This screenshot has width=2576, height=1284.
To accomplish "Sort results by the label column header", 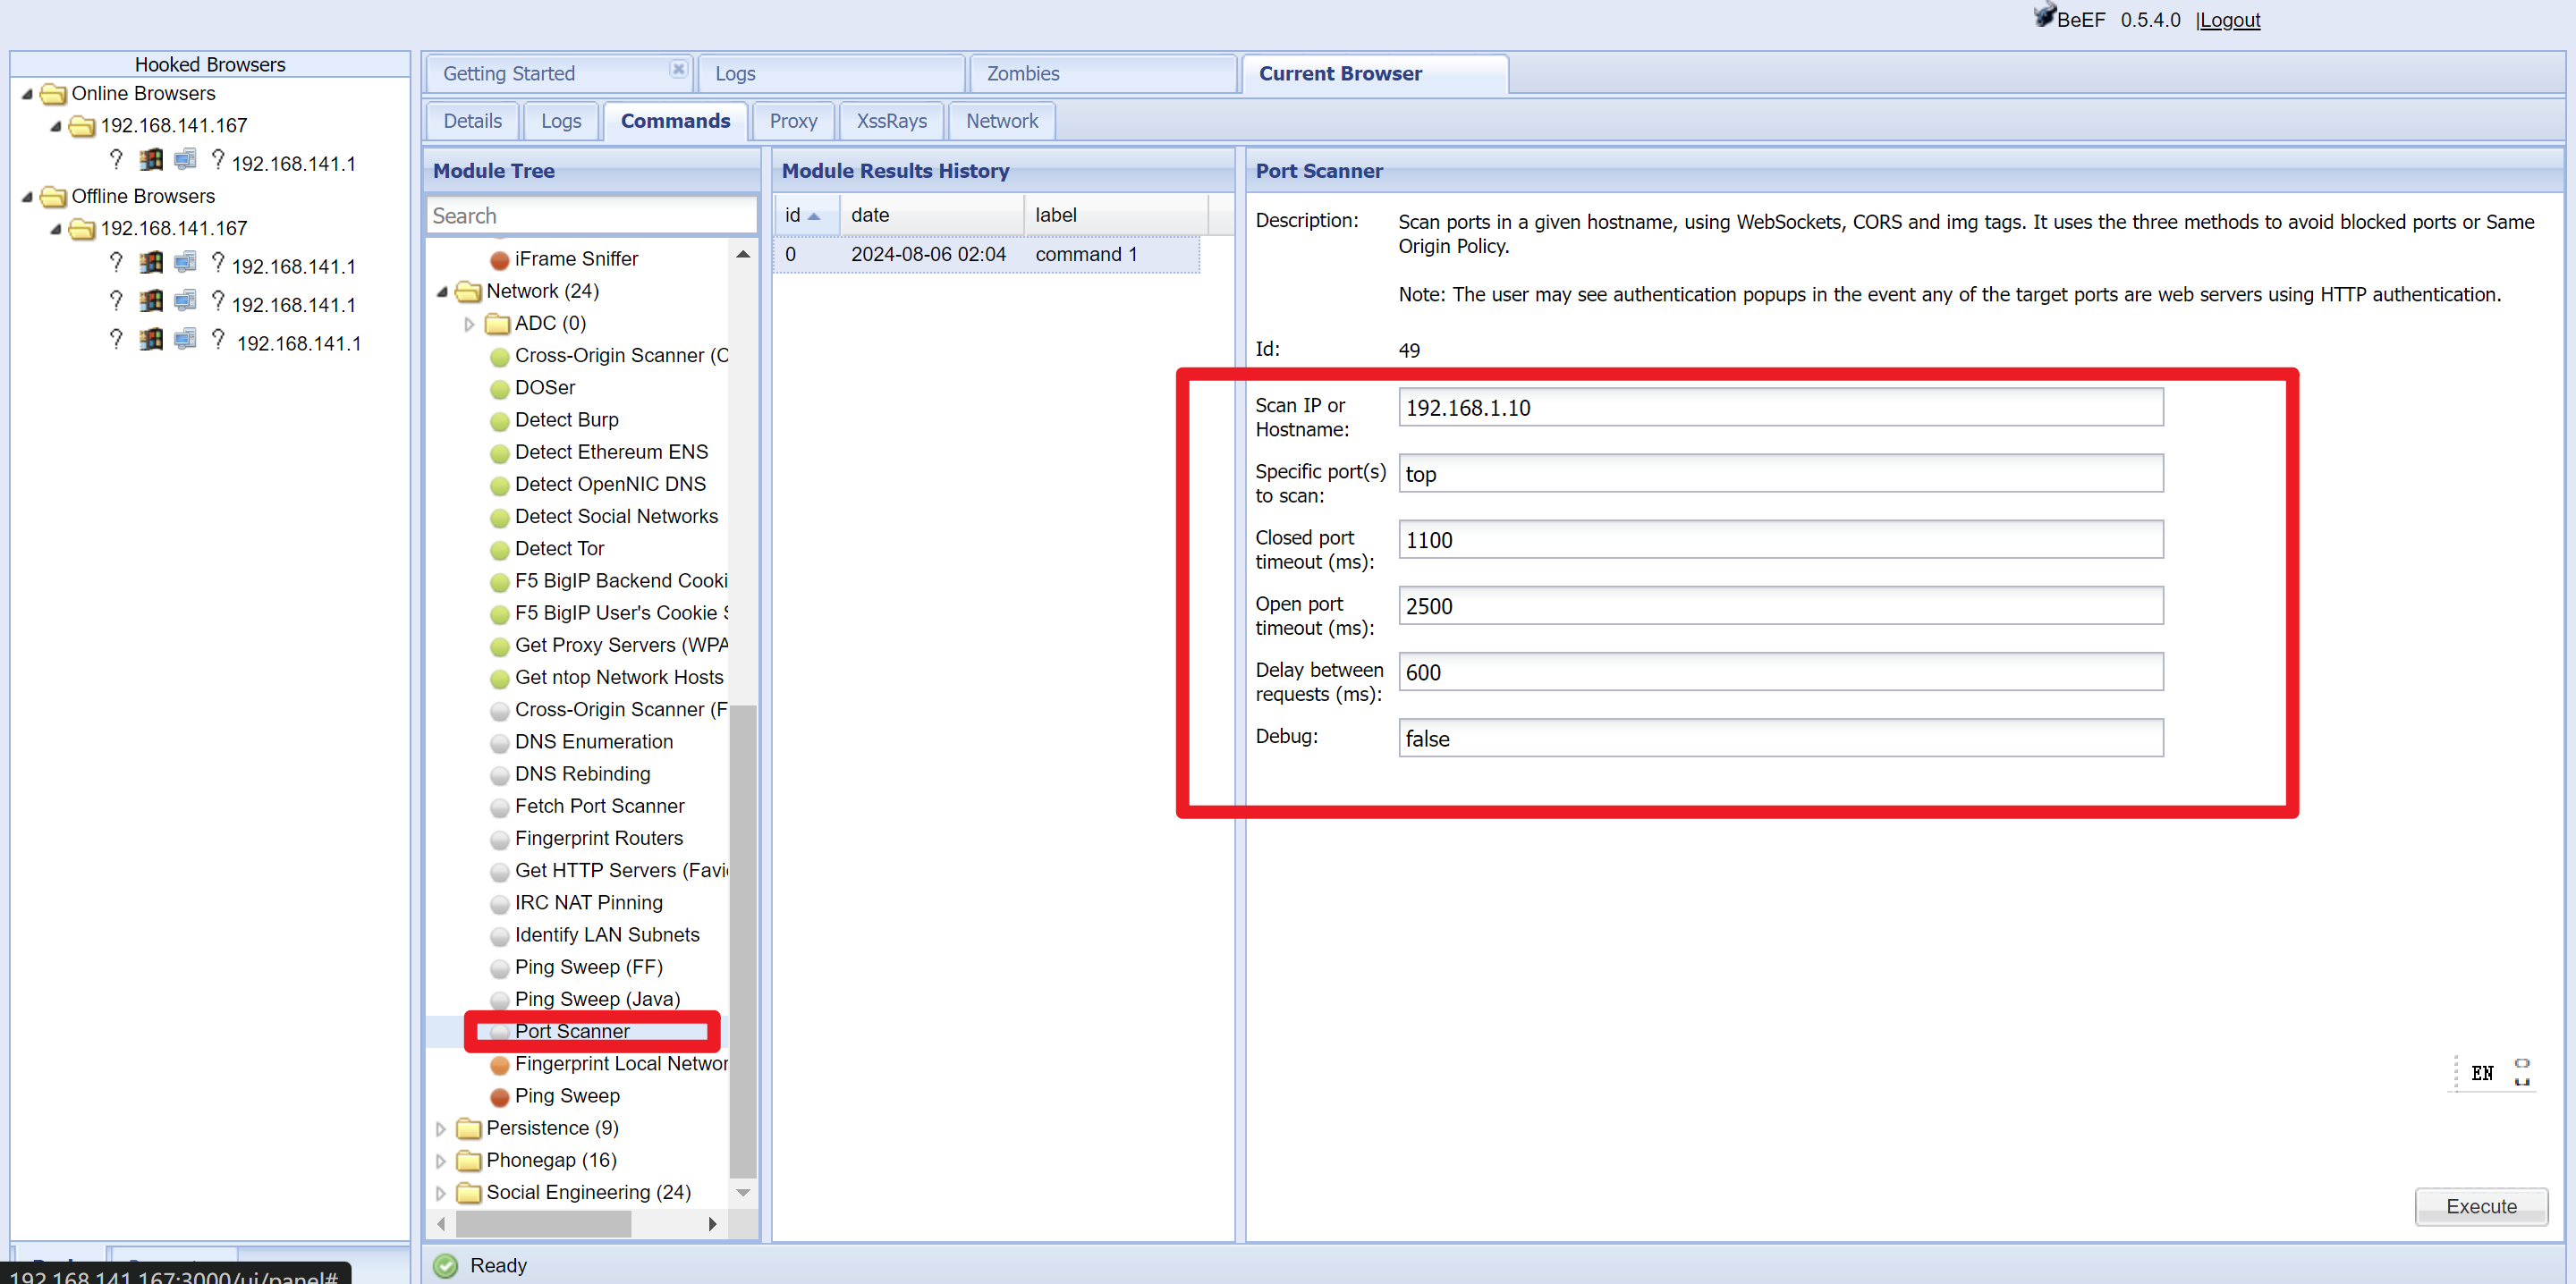I will click(x=1116, y=215).
